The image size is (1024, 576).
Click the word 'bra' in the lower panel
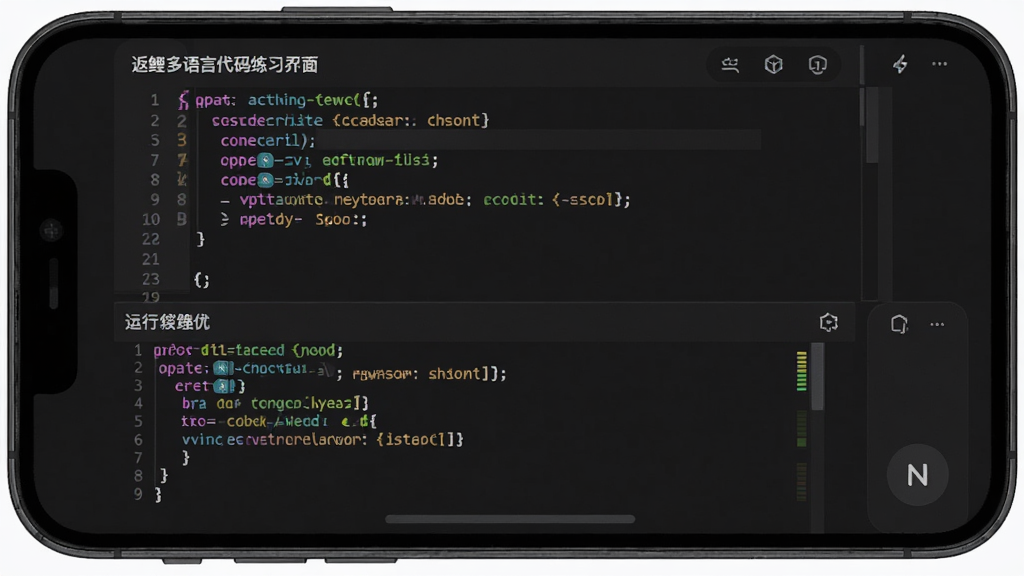click(x=195, y=403)
